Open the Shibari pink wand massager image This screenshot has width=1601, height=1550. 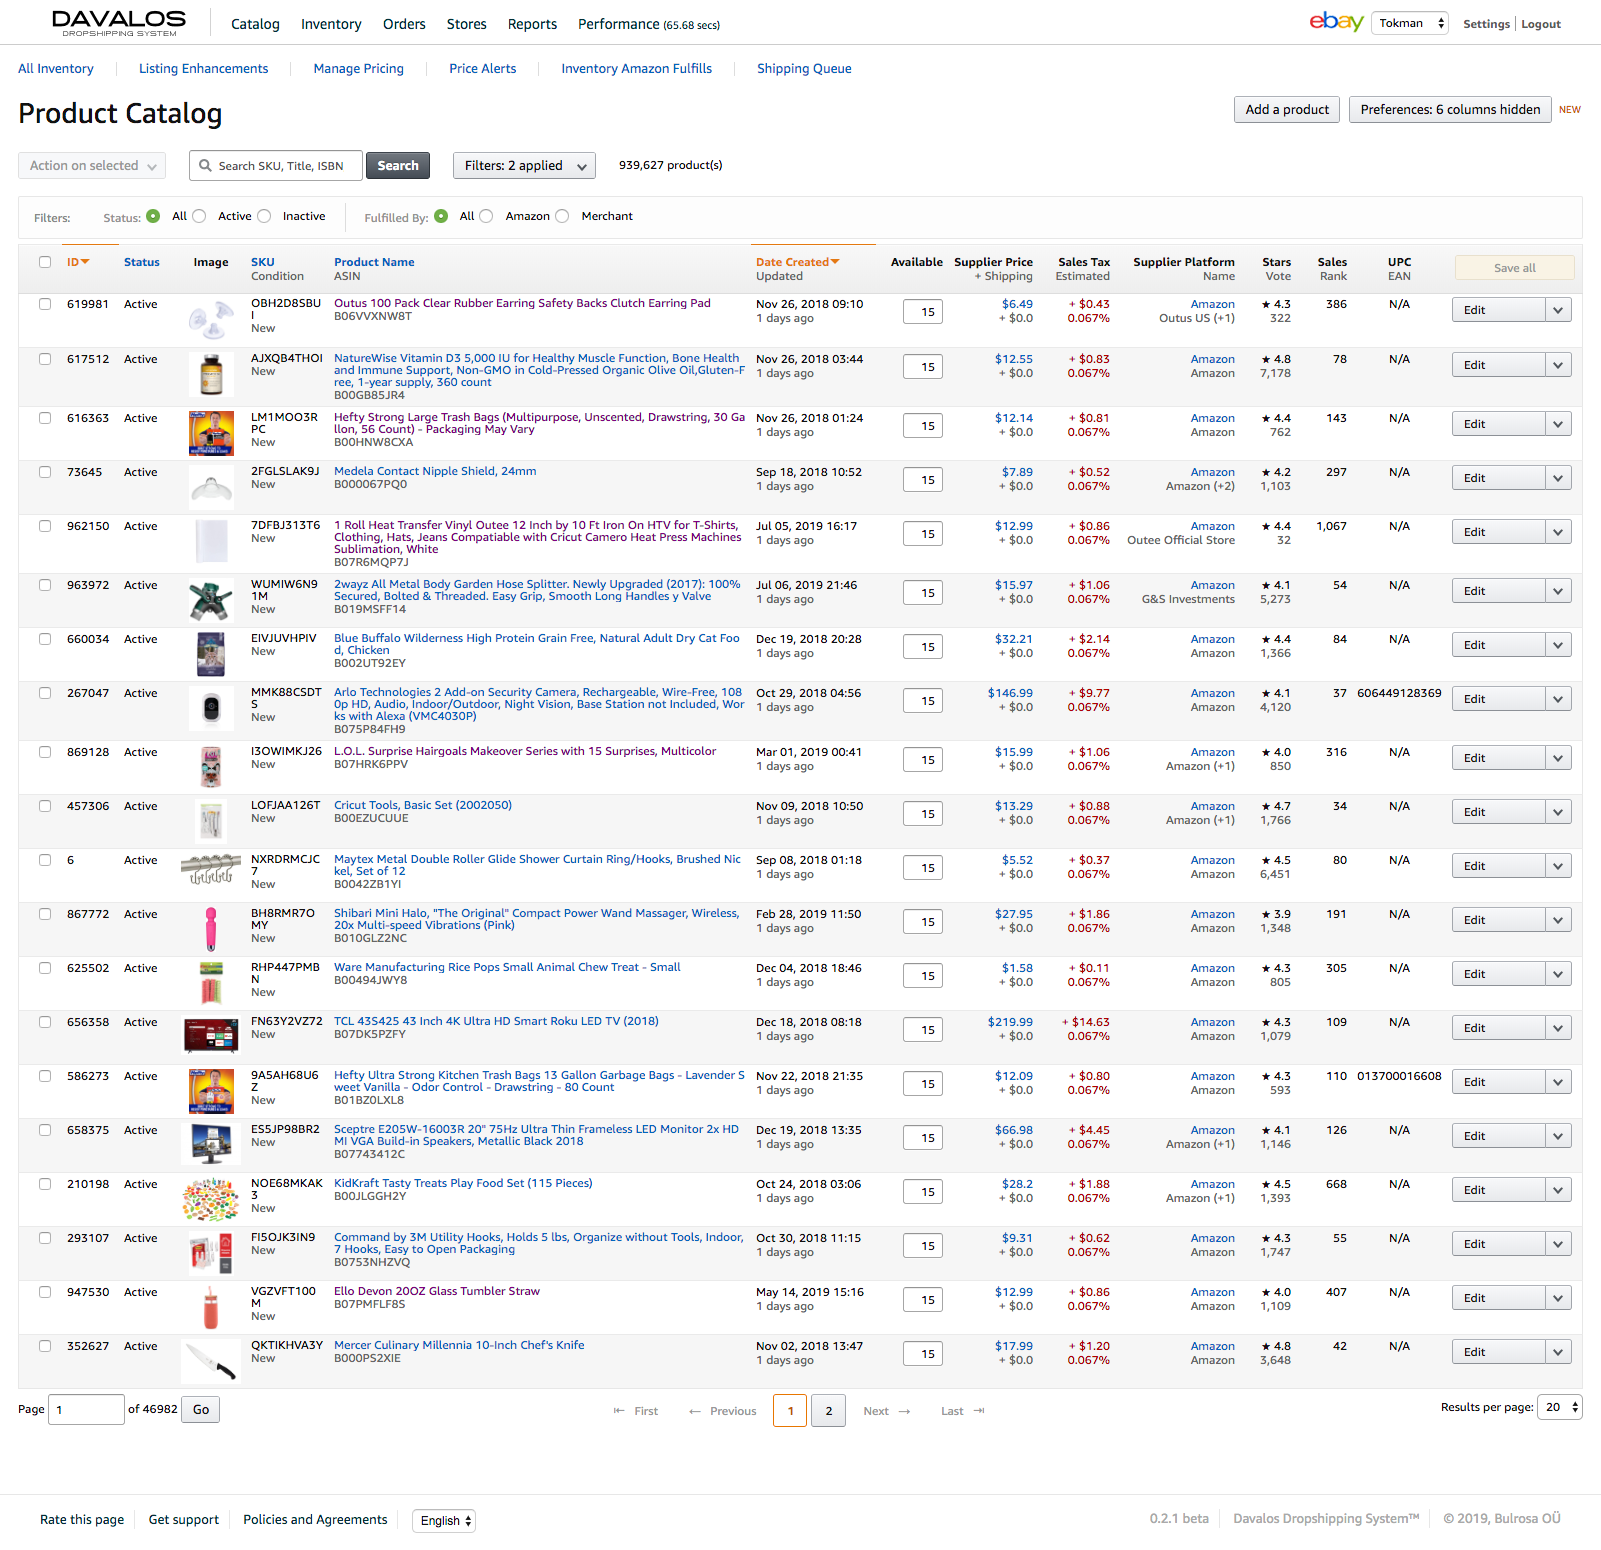[211, 928]
